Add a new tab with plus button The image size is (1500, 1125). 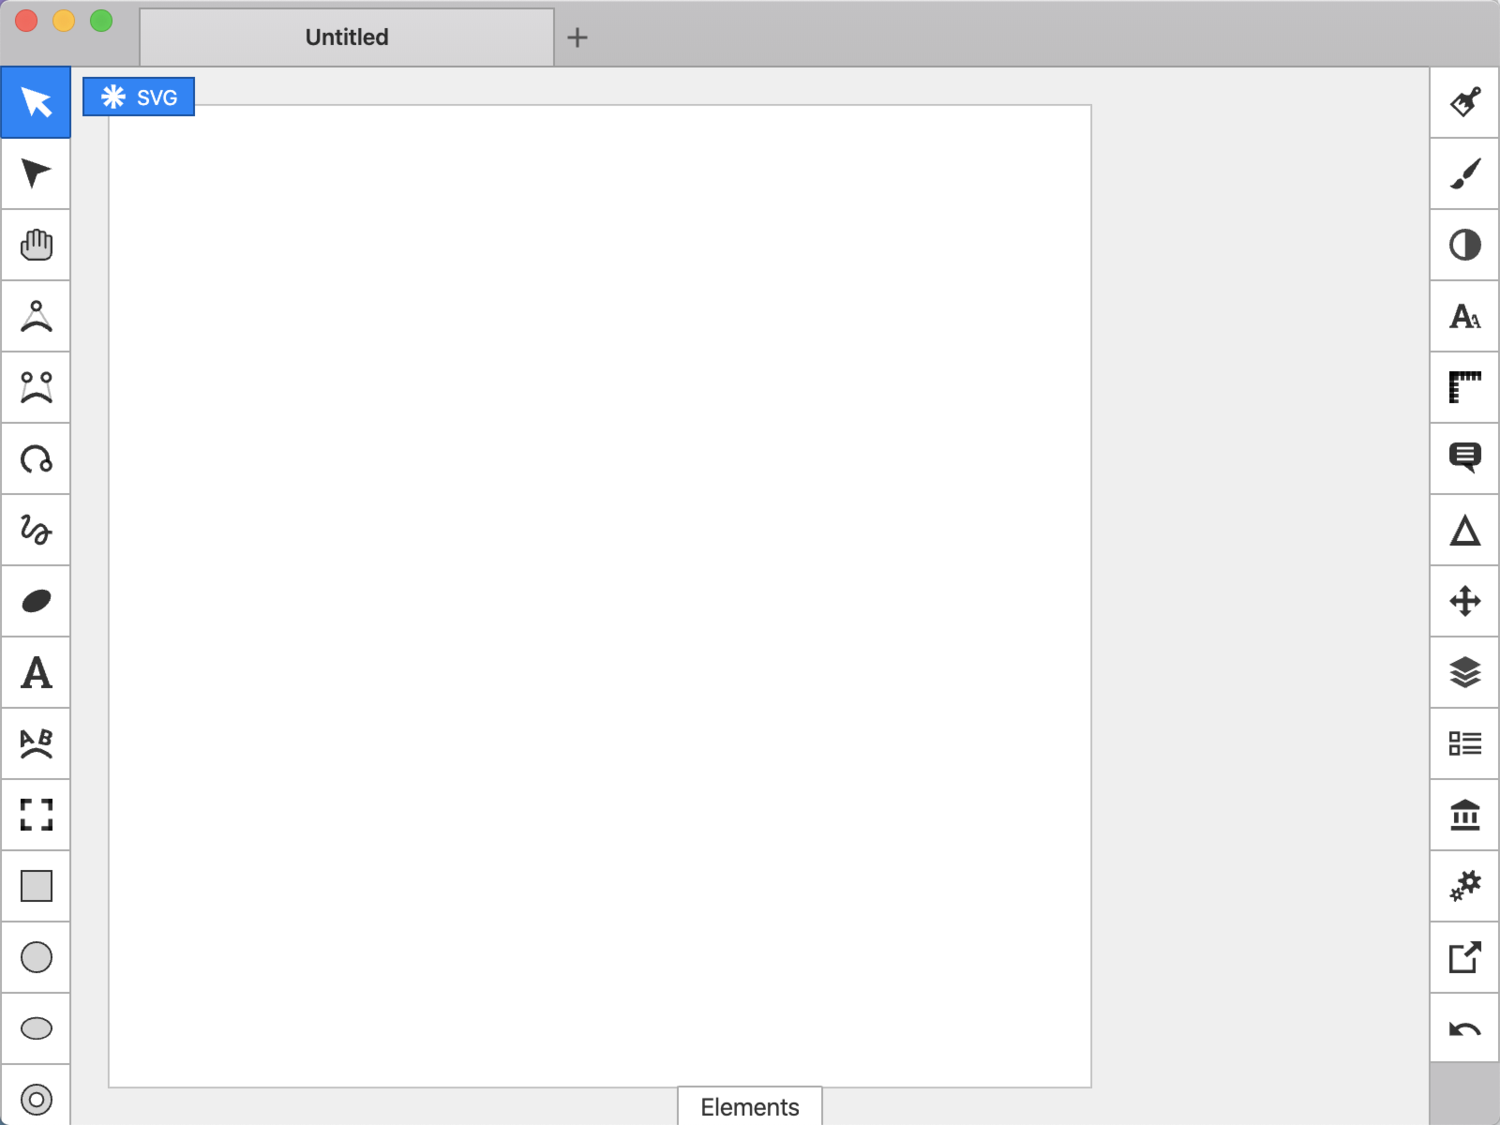[577, 38]
